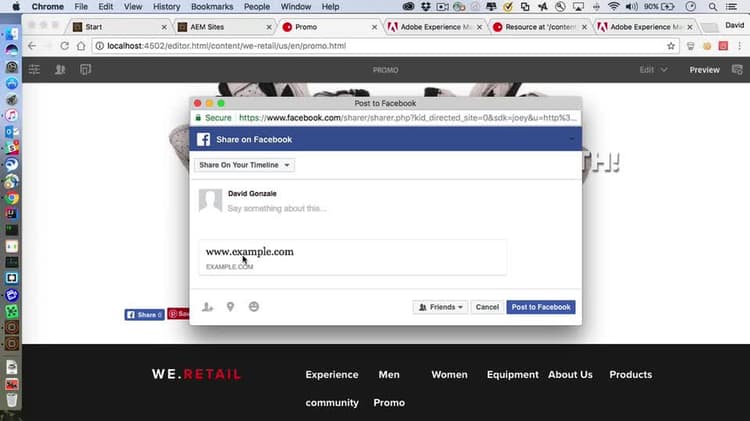The image size is (750, 421).
Task: Bookmark this page with the star icon
Action: coord(671,46)
